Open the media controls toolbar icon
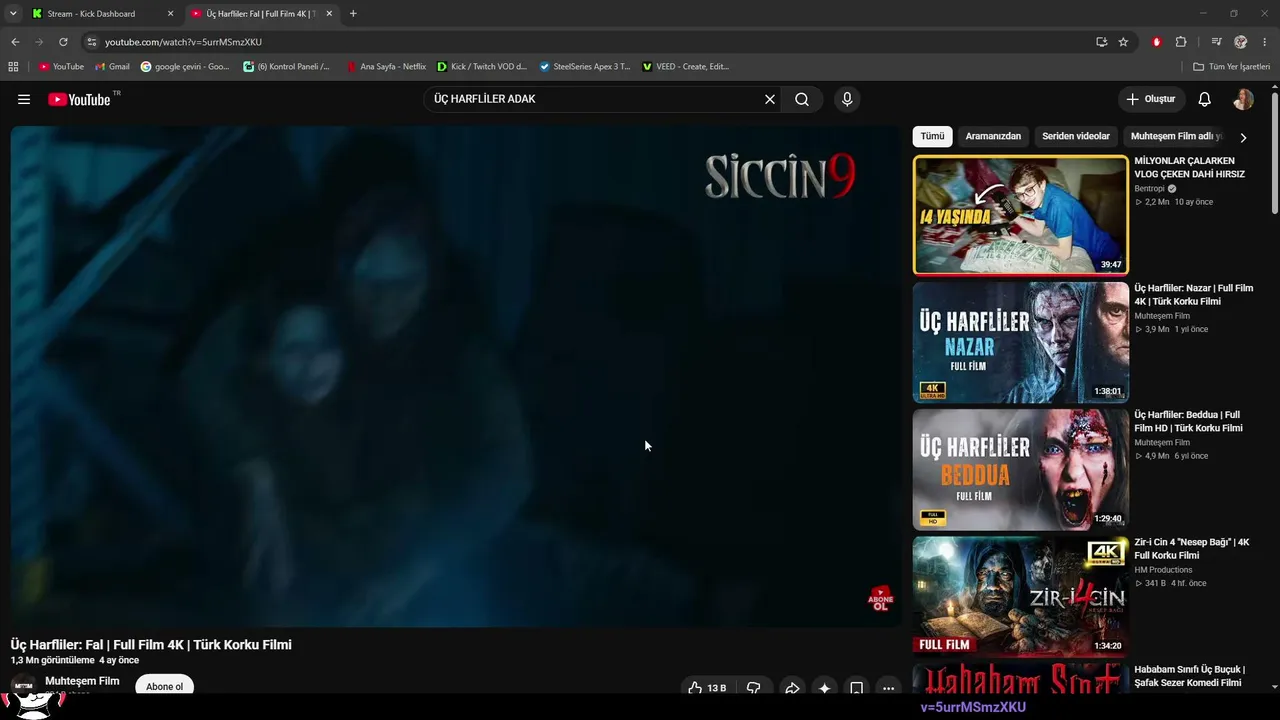 (1216, 42)
